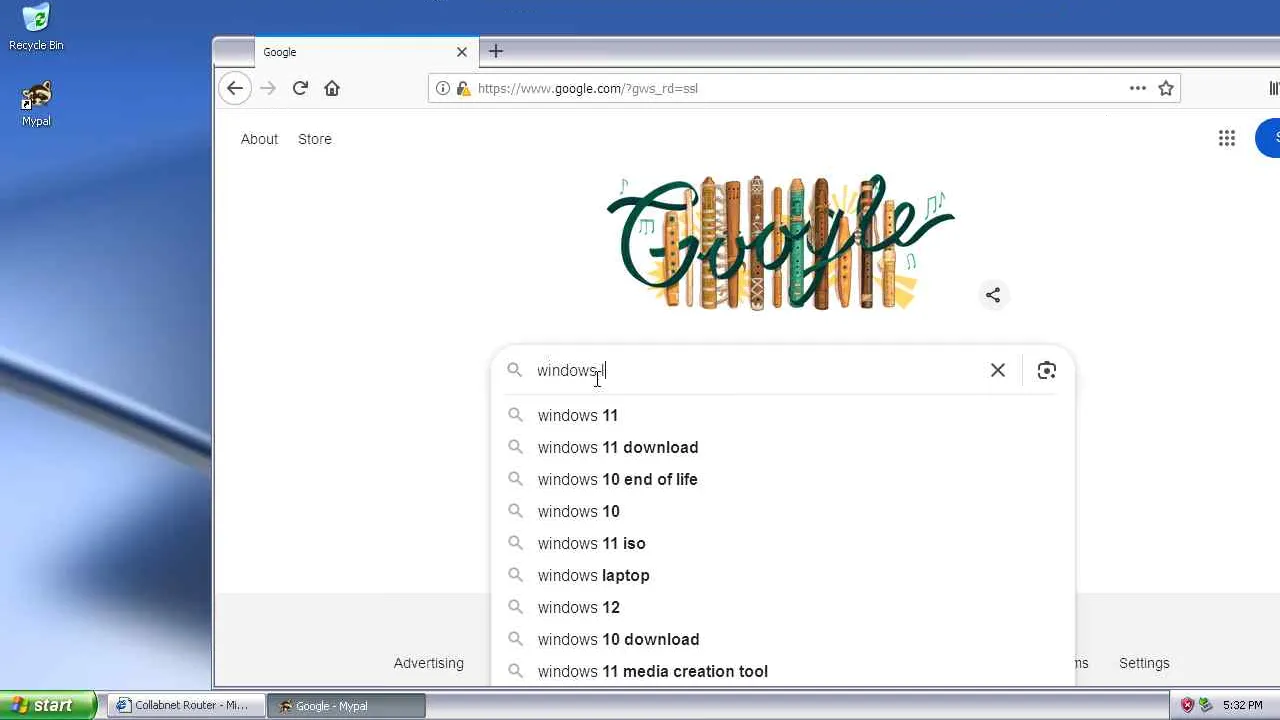Bookmark this page with the star

point(1166,88)
